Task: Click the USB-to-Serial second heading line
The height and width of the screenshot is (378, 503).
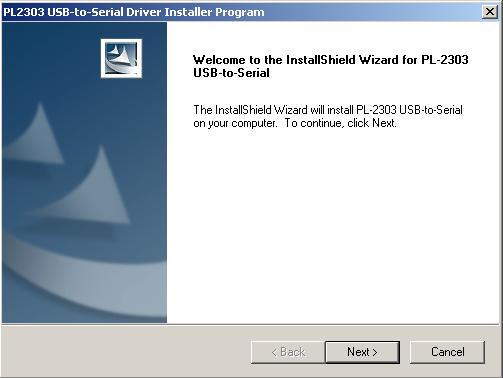Action: click(231, 73)
